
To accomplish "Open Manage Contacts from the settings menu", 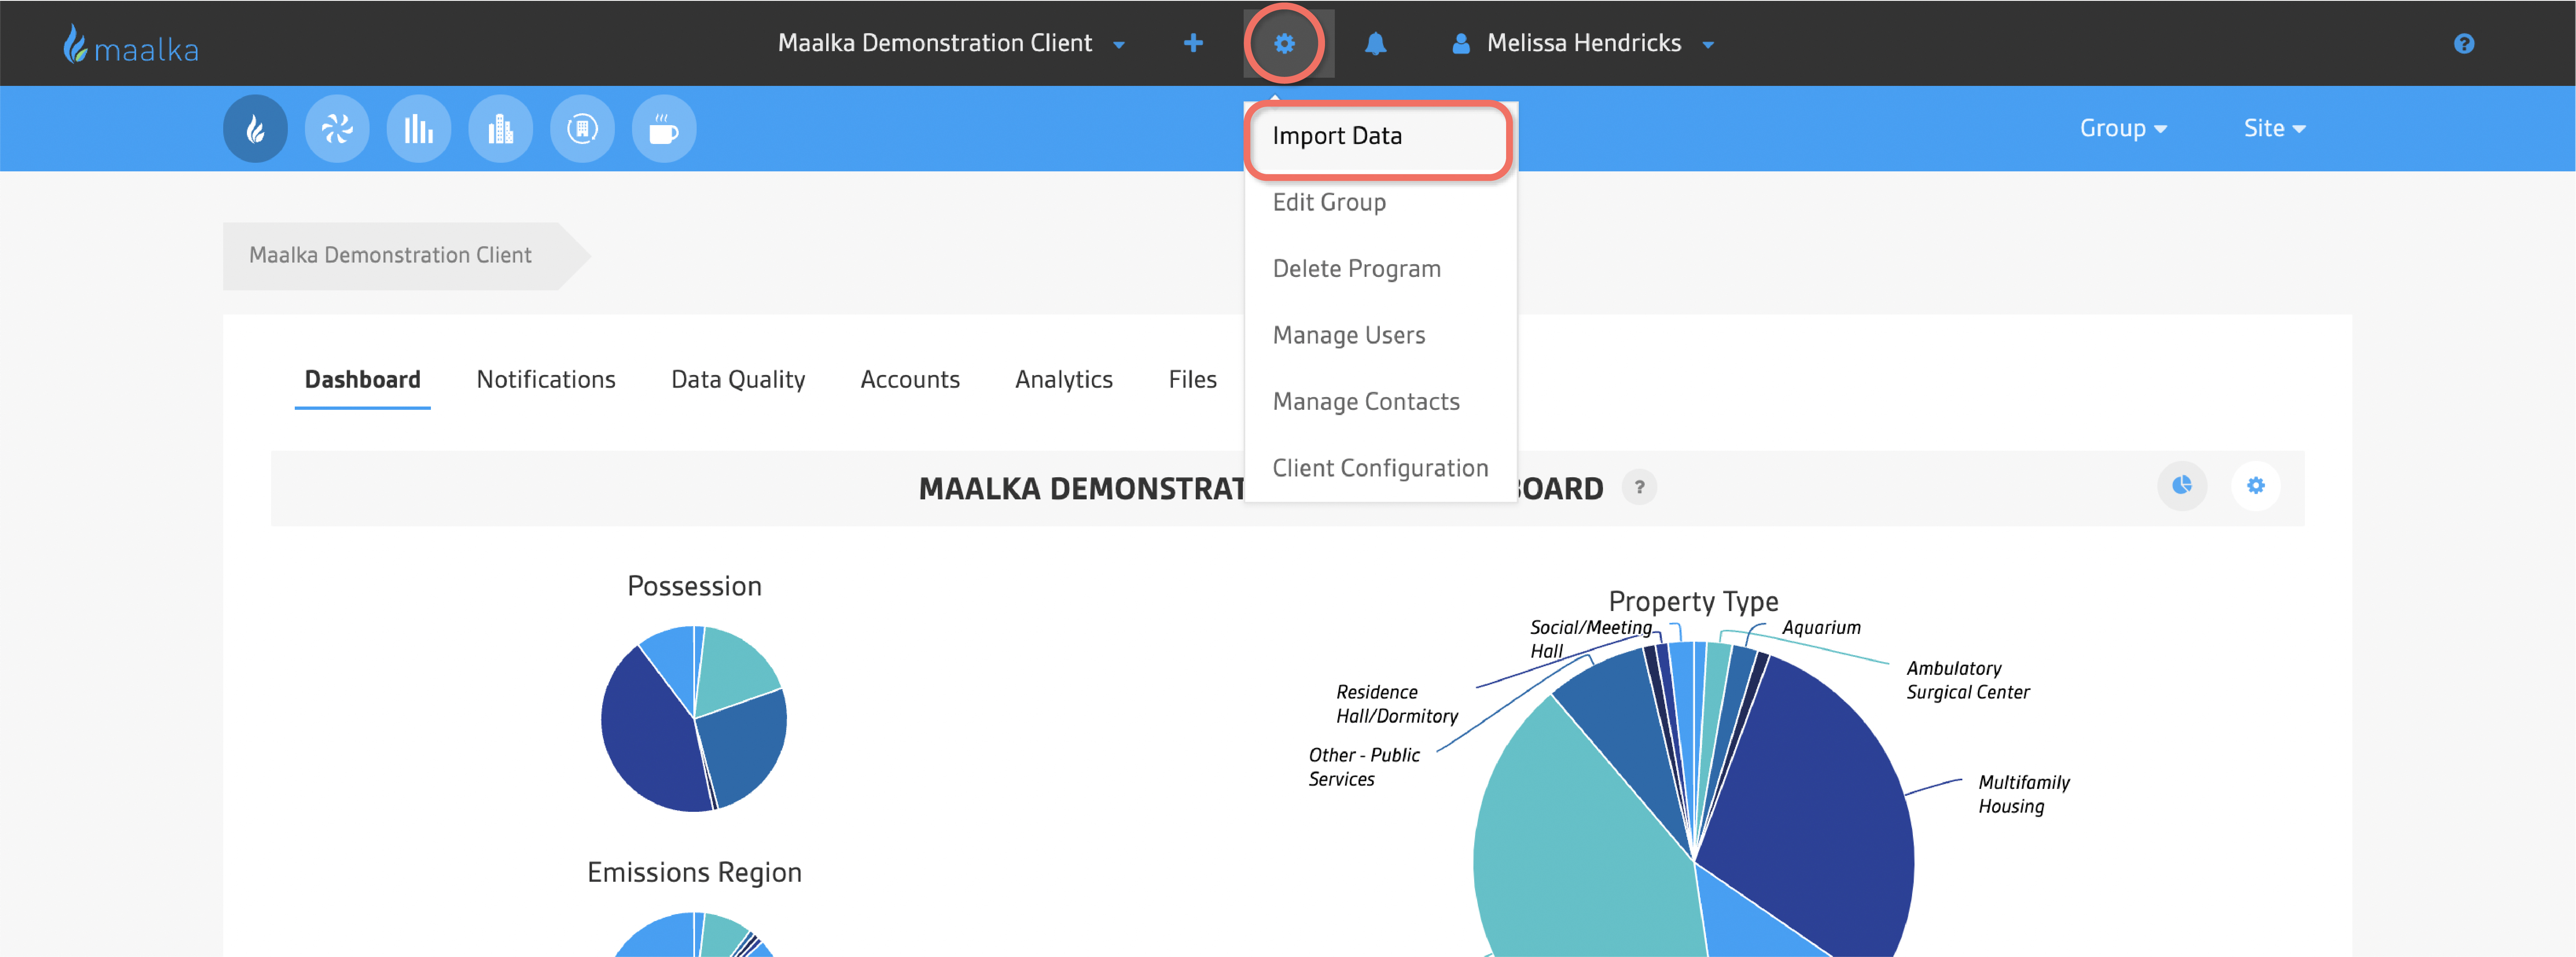I will [1380, 402].
